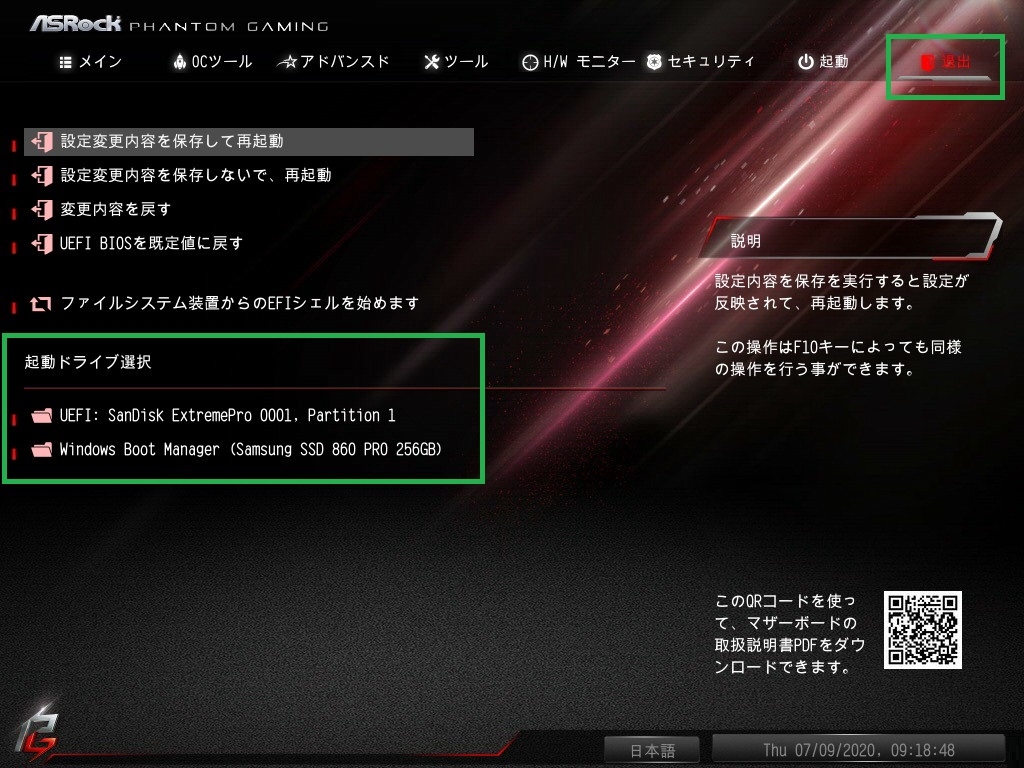The width and height of the screenshot is (1024, 768).
Task: Click the SanDisk ExtremePro folder icon
Action: [41, 415]
